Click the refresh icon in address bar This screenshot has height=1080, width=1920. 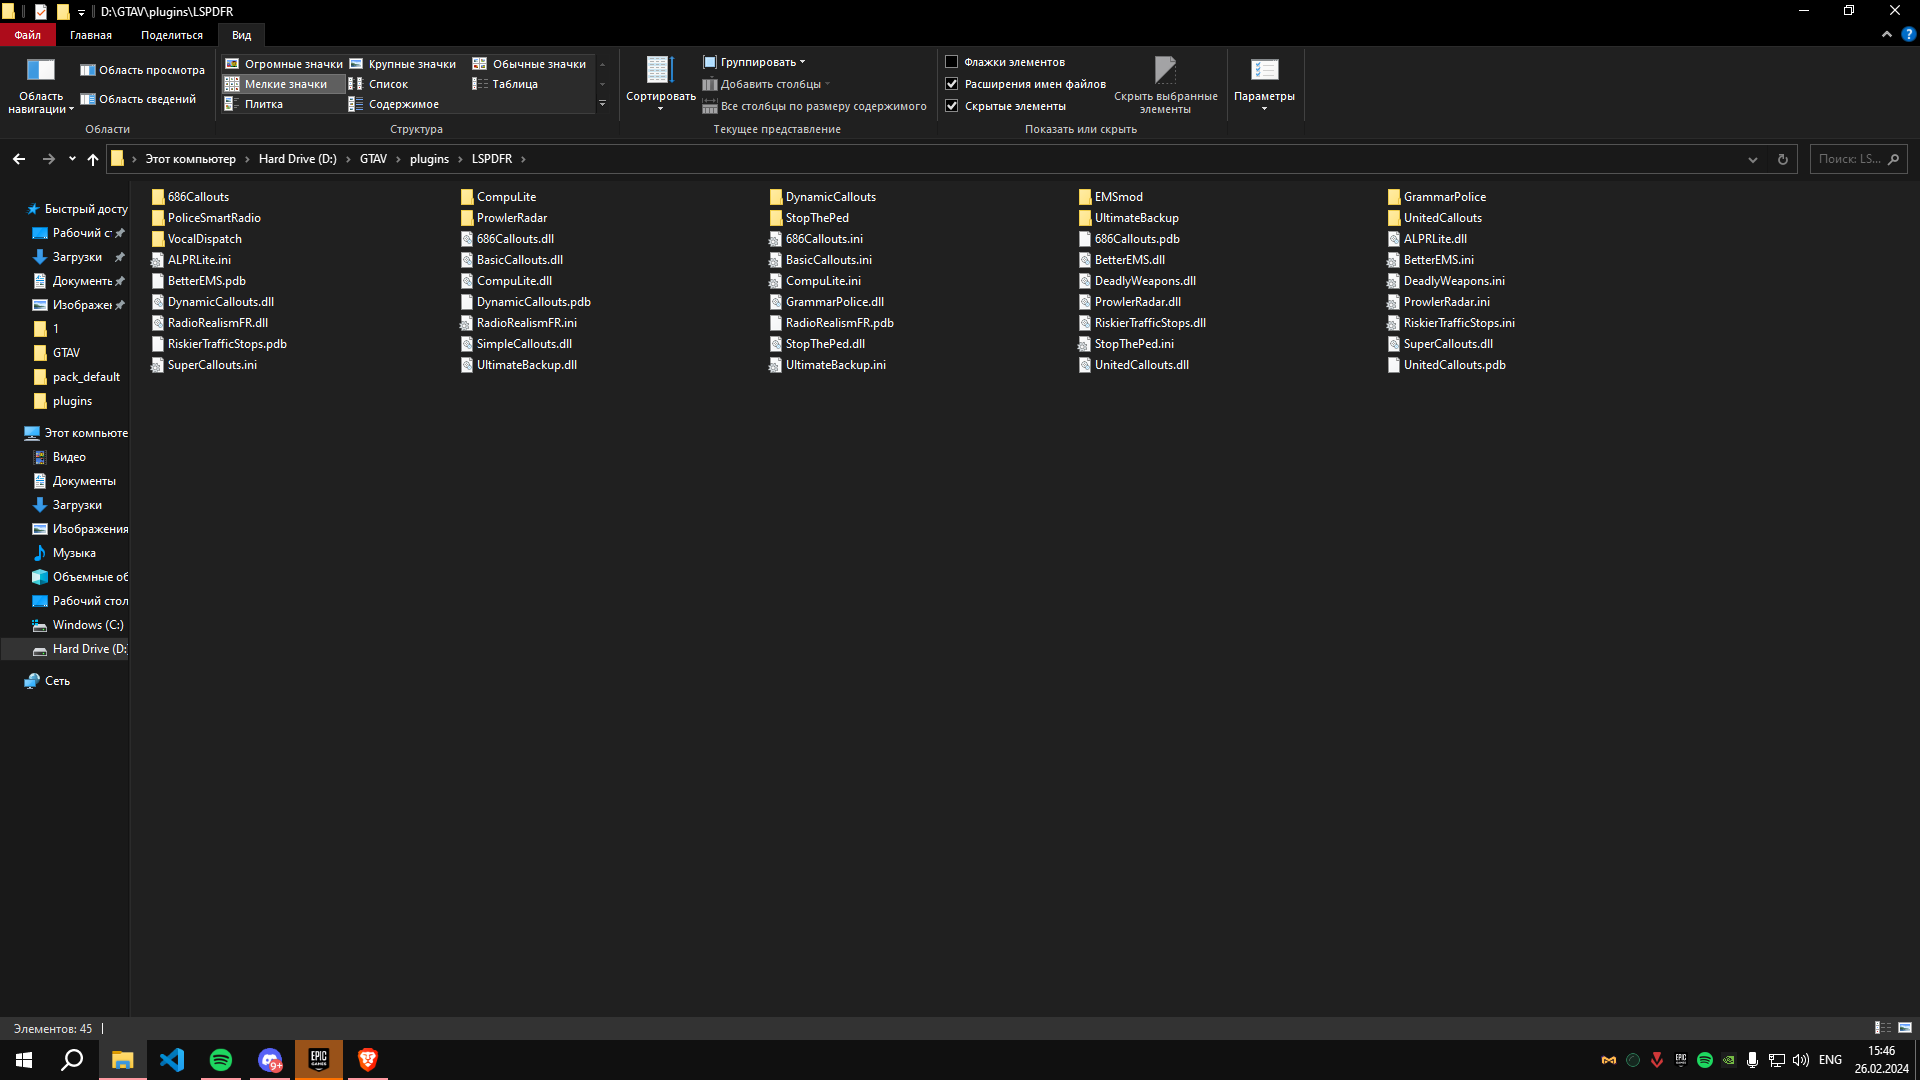click(x=1782, y=159)
